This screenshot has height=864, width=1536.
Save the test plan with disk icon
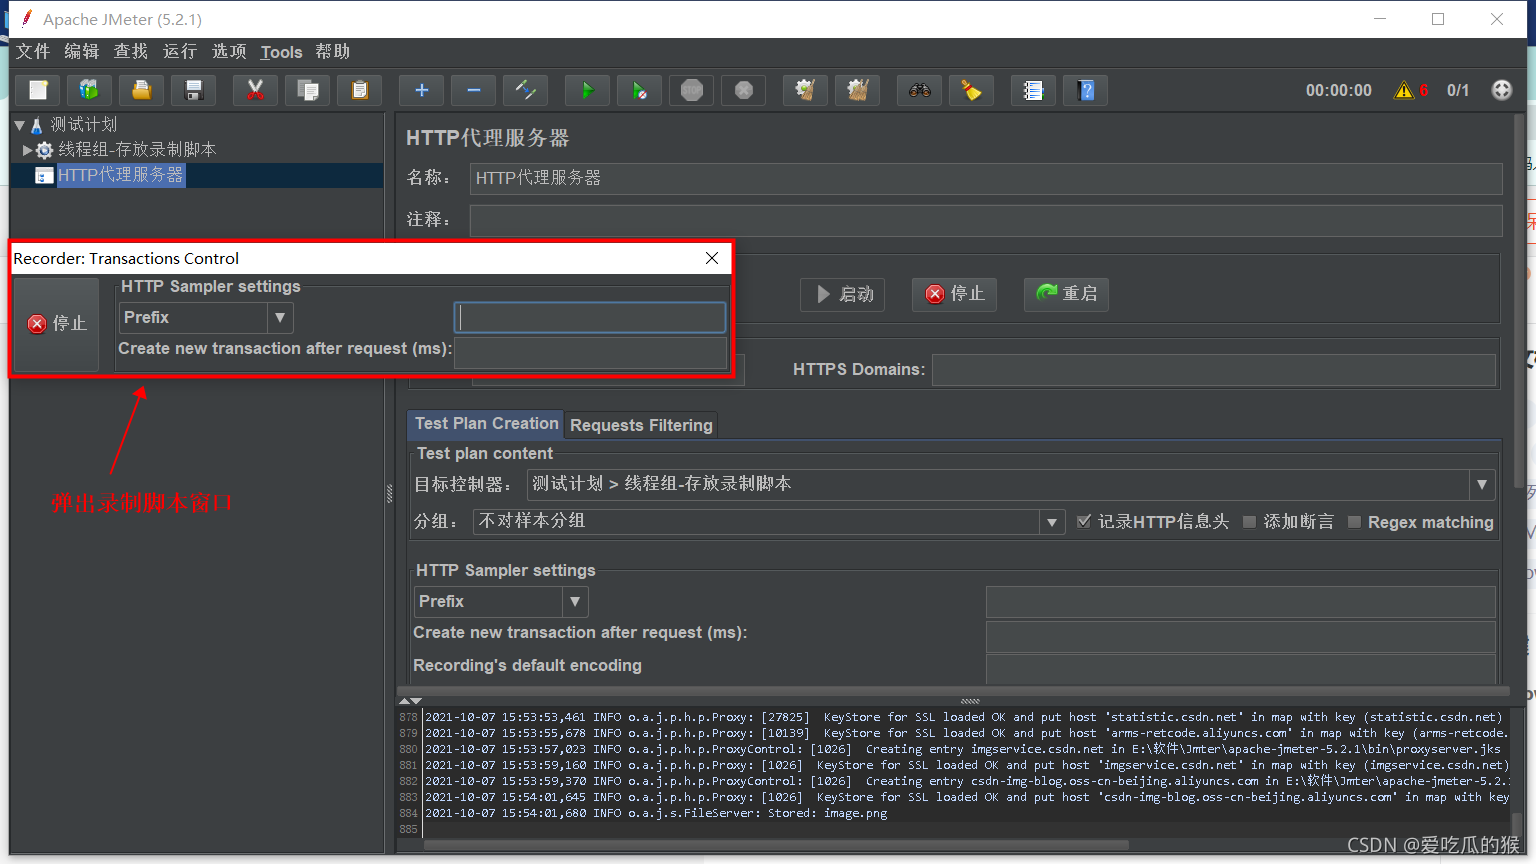click(x=194, y=90)
